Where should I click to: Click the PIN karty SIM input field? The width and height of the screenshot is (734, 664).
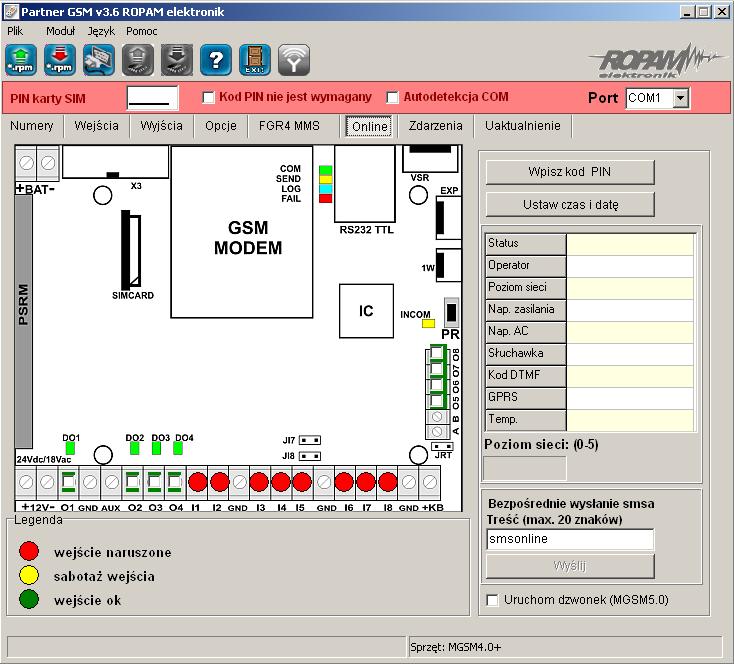[x=153, y=98]
